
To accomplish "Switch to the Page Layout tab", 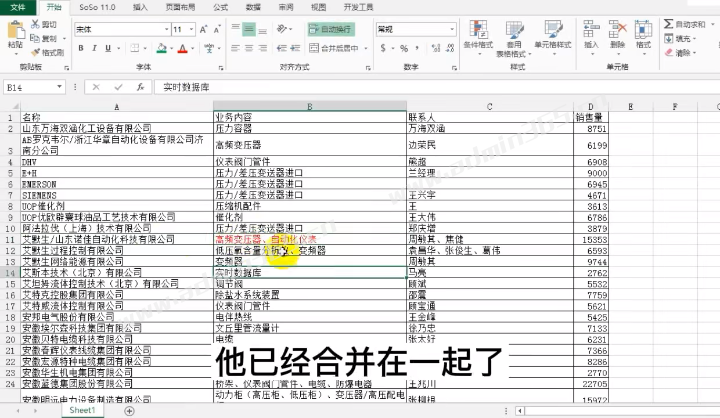I will tap(180, 7).
